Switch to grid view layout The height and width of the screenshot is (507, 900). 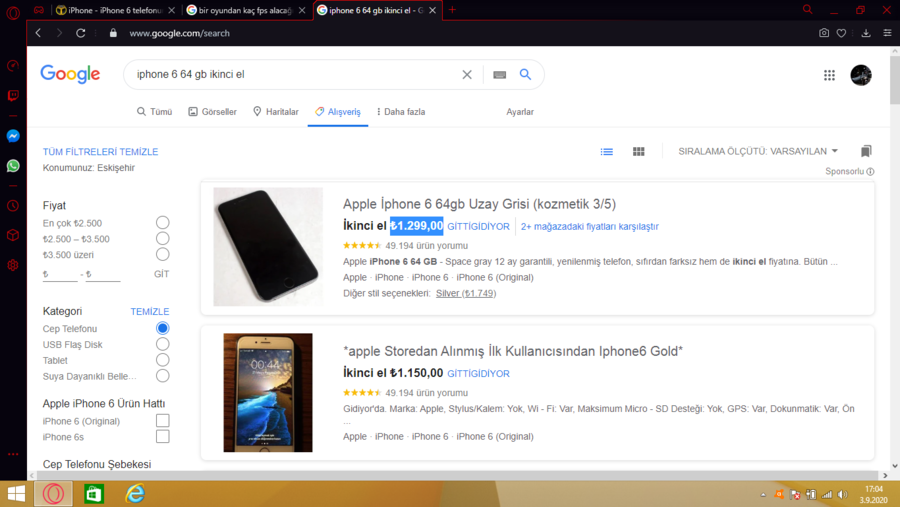click(639, 152)
